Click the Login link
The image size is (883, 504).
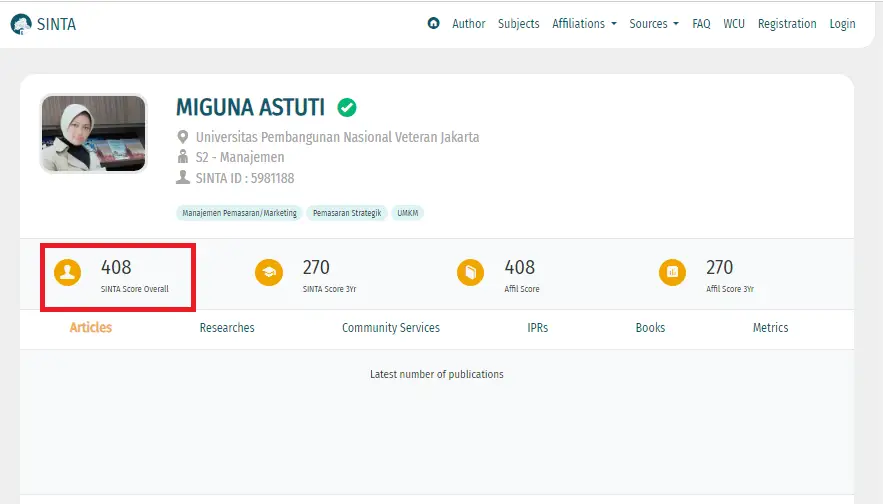(842, 24)
